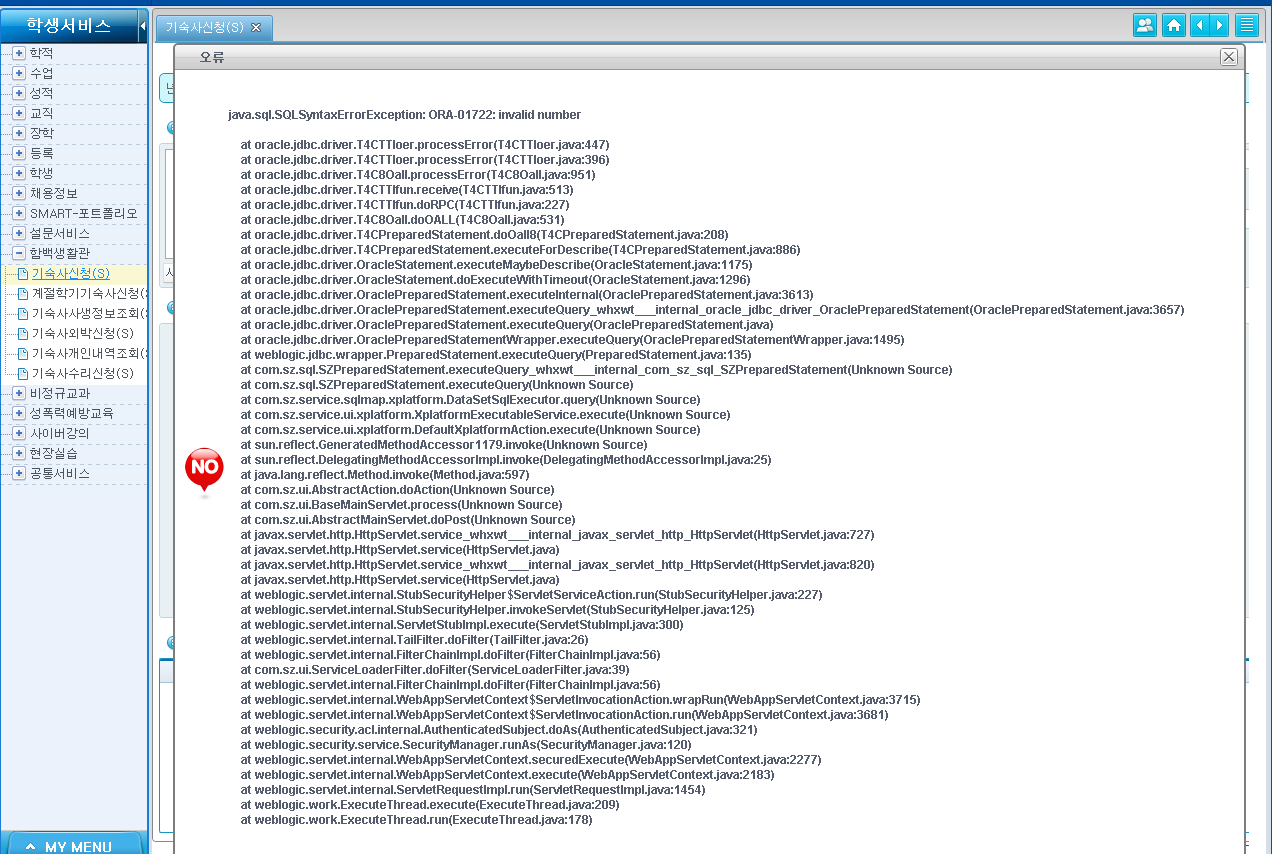Image resolution: width=1272 pixels, height=854 pixels.
Task: Collapse the 학생서비스 sidebar with arrow
Action: coord(142,26)
